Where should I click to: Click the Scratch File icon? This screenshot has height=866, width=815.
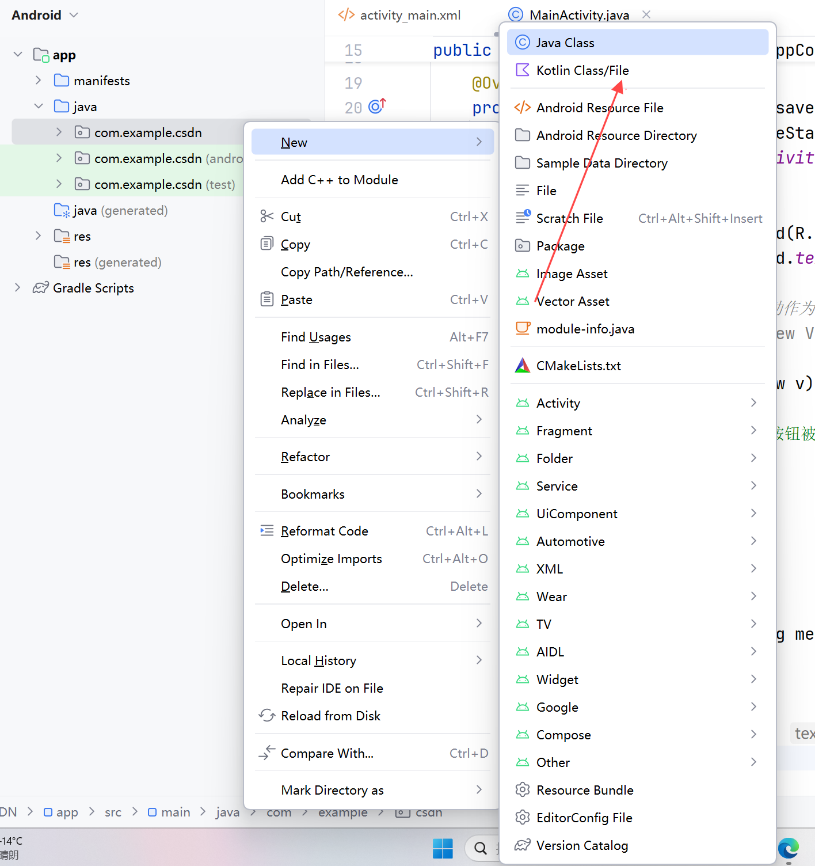coord(523,217)
